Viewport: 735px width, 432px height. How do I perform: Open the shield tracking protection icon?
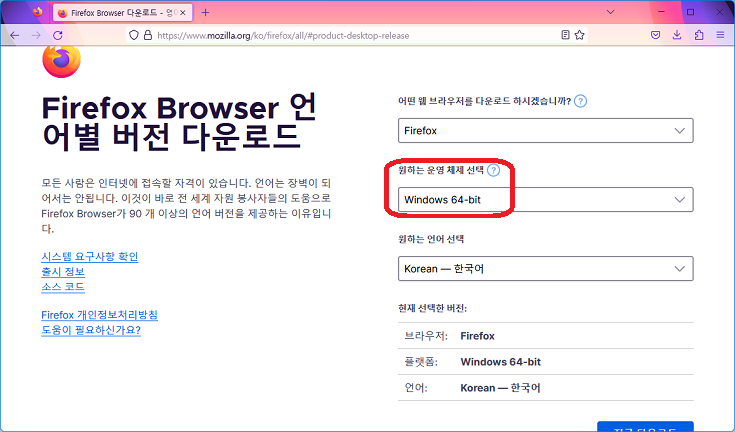point(134,35)
